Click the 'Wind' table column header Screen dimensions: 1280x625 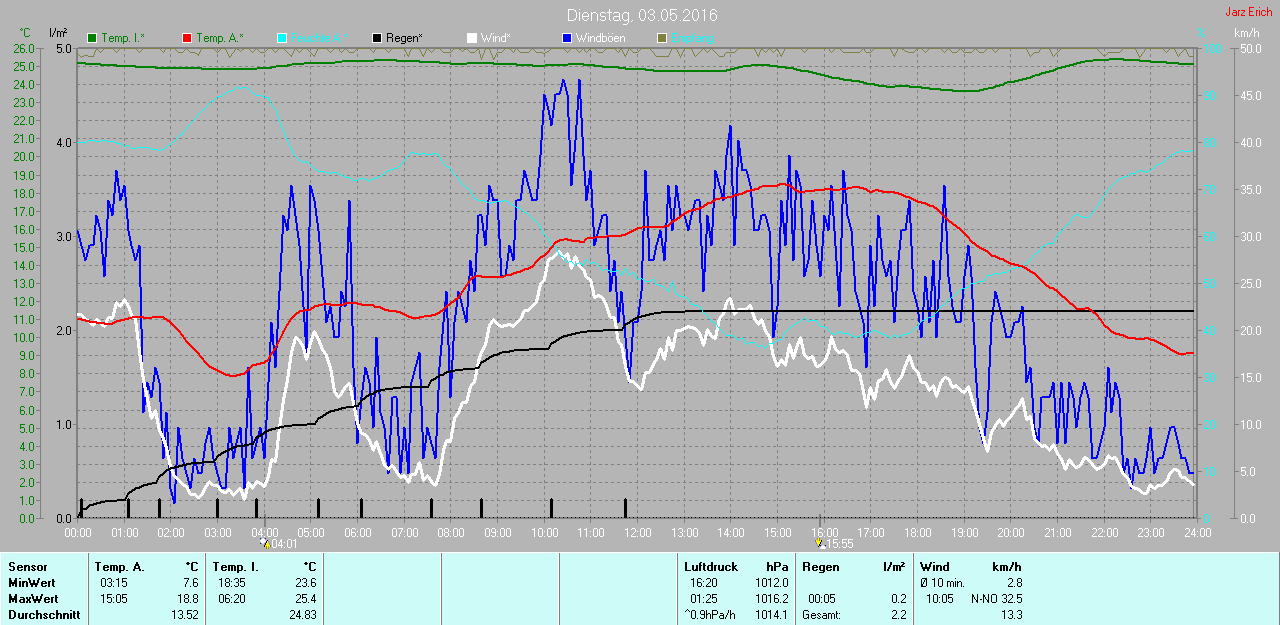tap(935, 567)
